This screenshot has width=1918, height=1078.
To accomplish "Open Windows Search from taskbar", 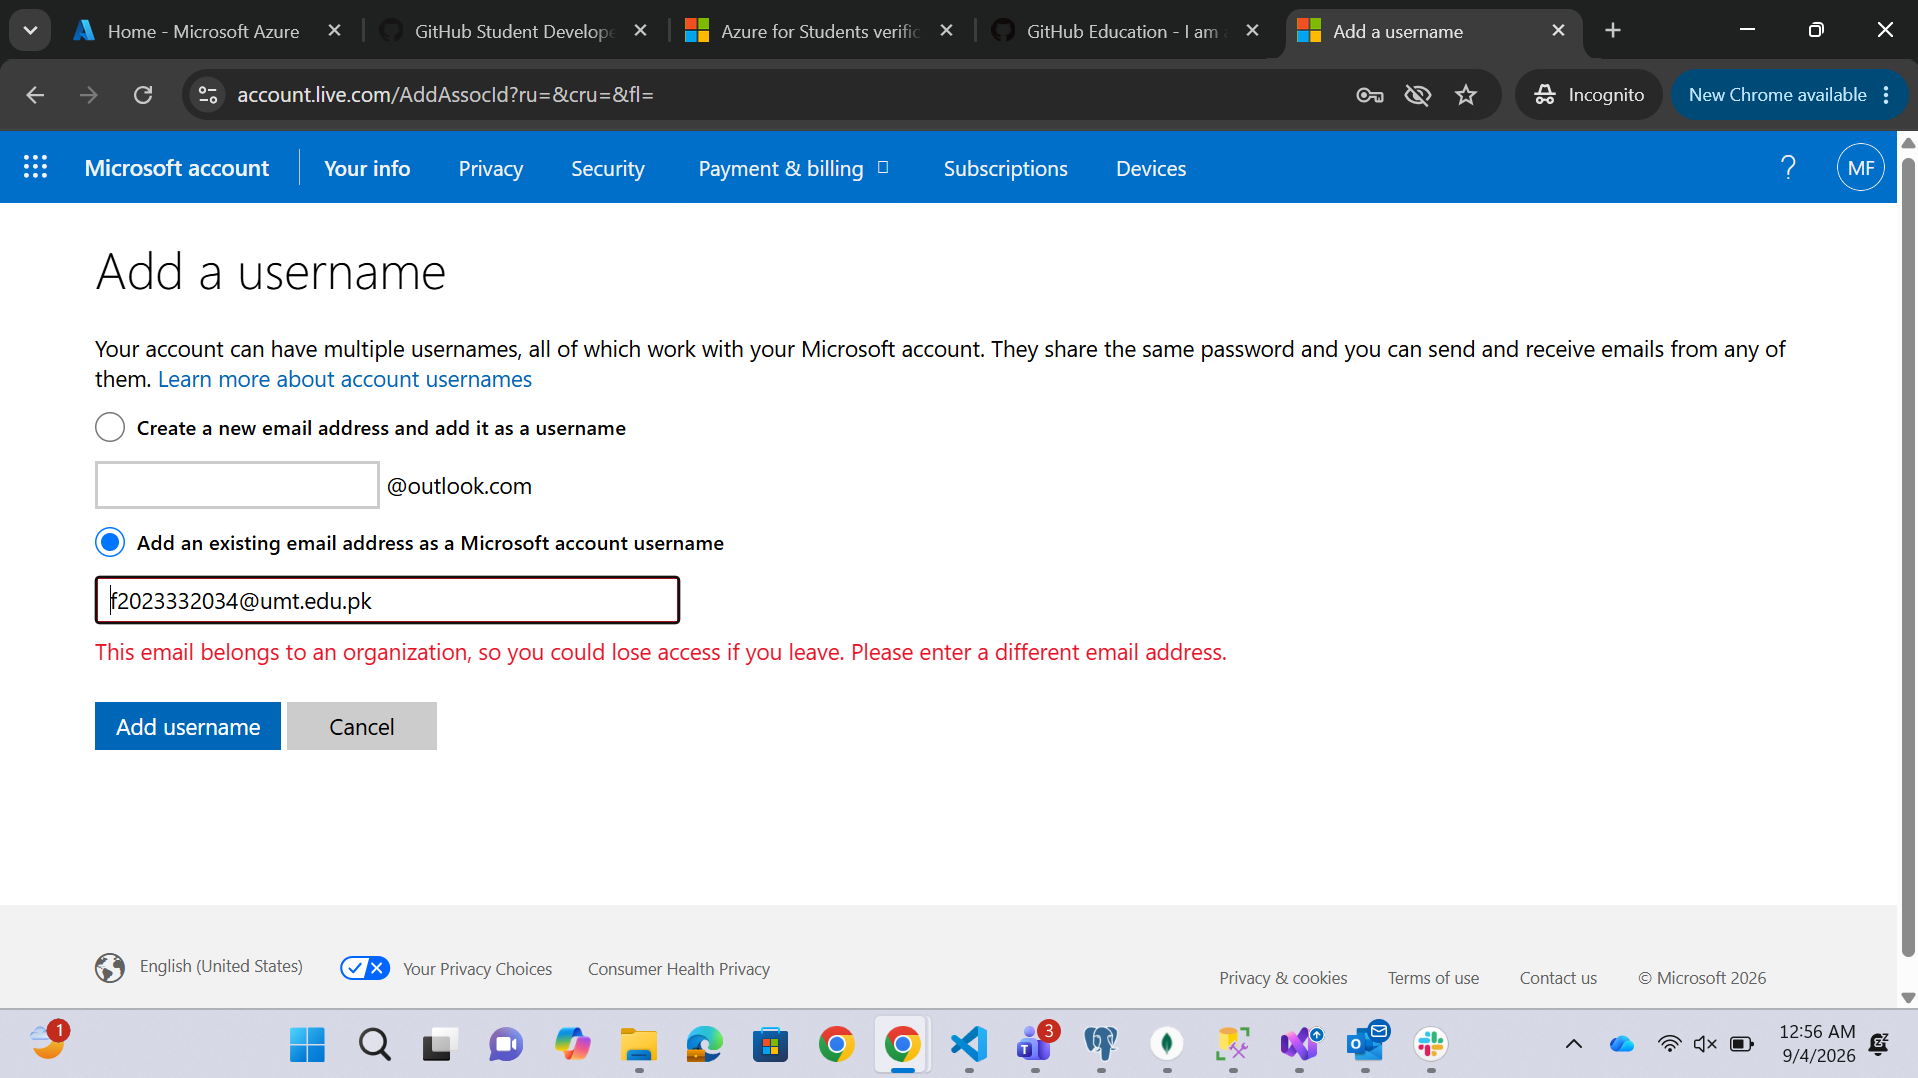I will point(374,1045).
